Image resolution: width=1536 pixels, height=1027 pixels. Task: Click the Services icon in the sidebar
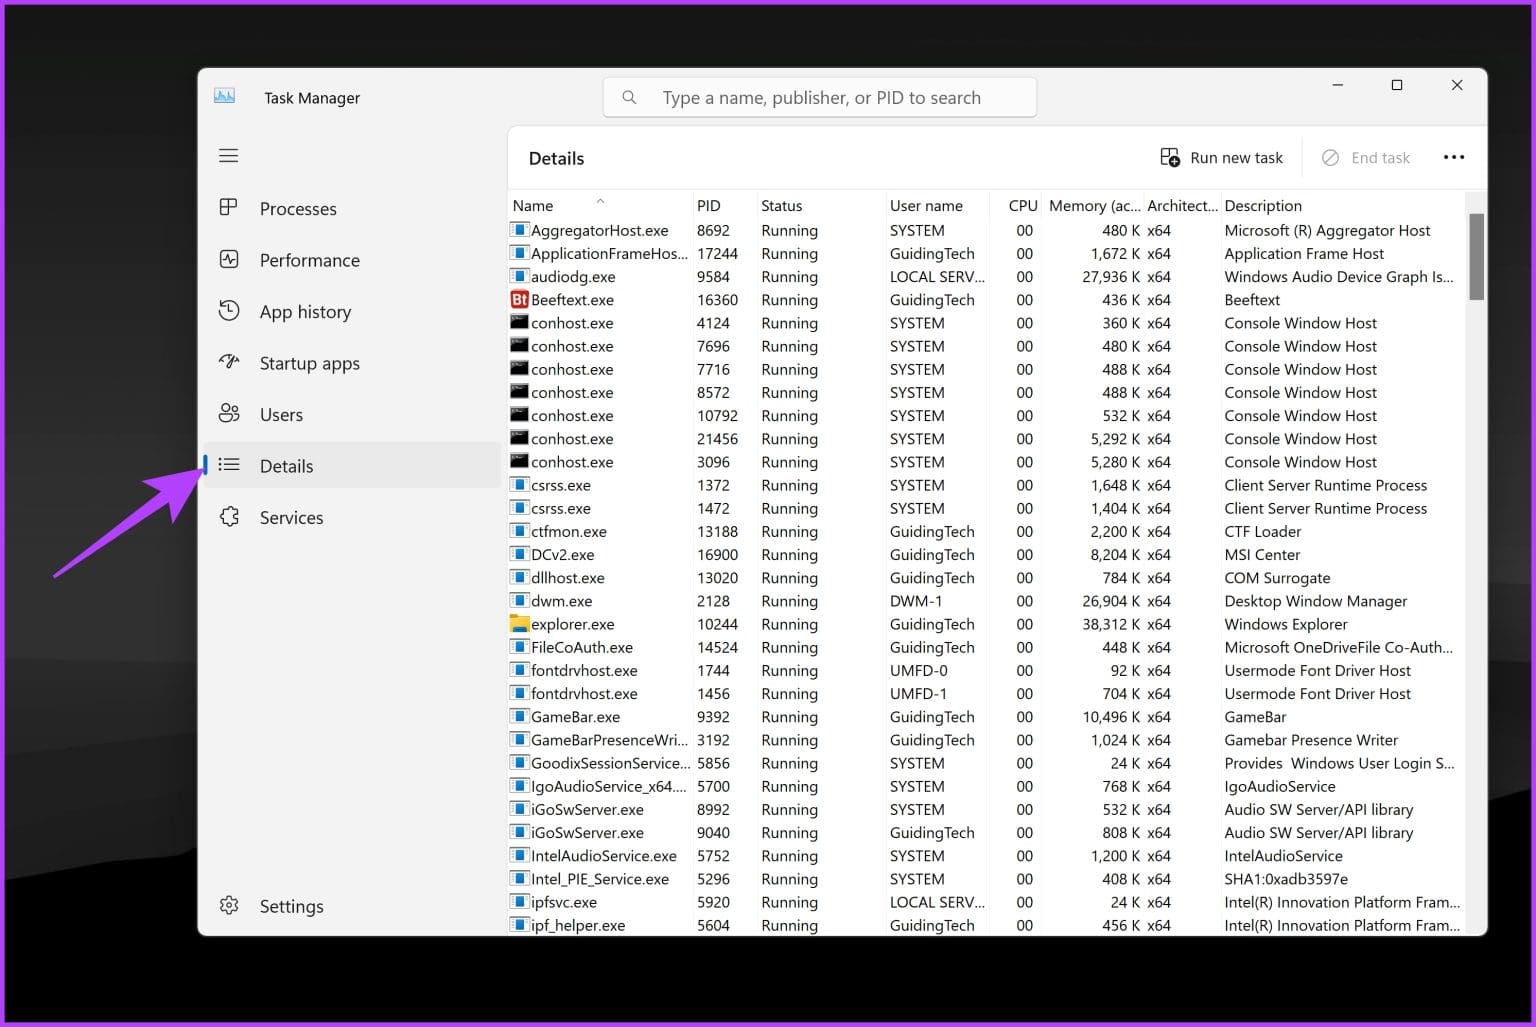click(x=229, y=517)
